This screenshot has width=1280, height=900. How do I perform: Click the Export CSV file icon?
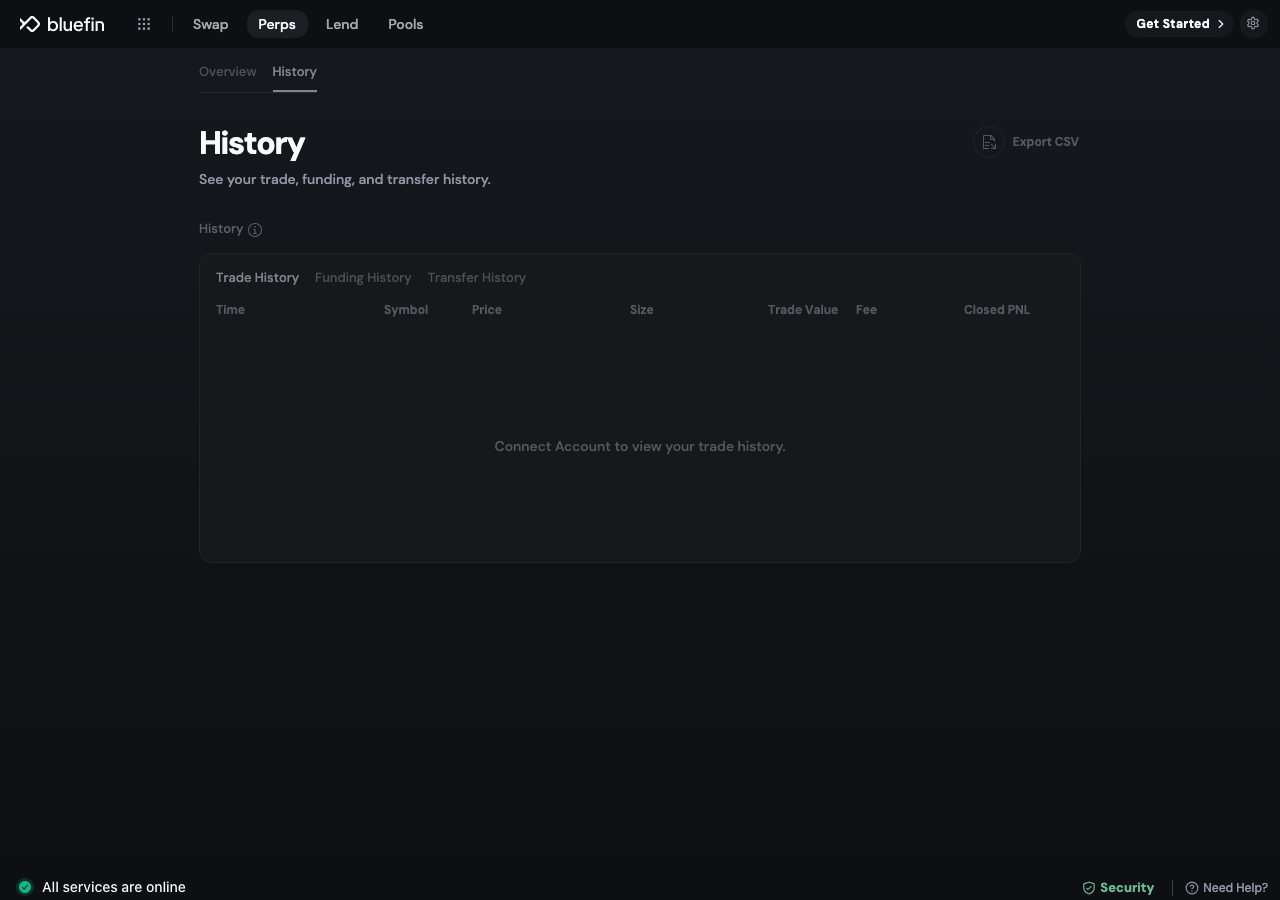989,142
